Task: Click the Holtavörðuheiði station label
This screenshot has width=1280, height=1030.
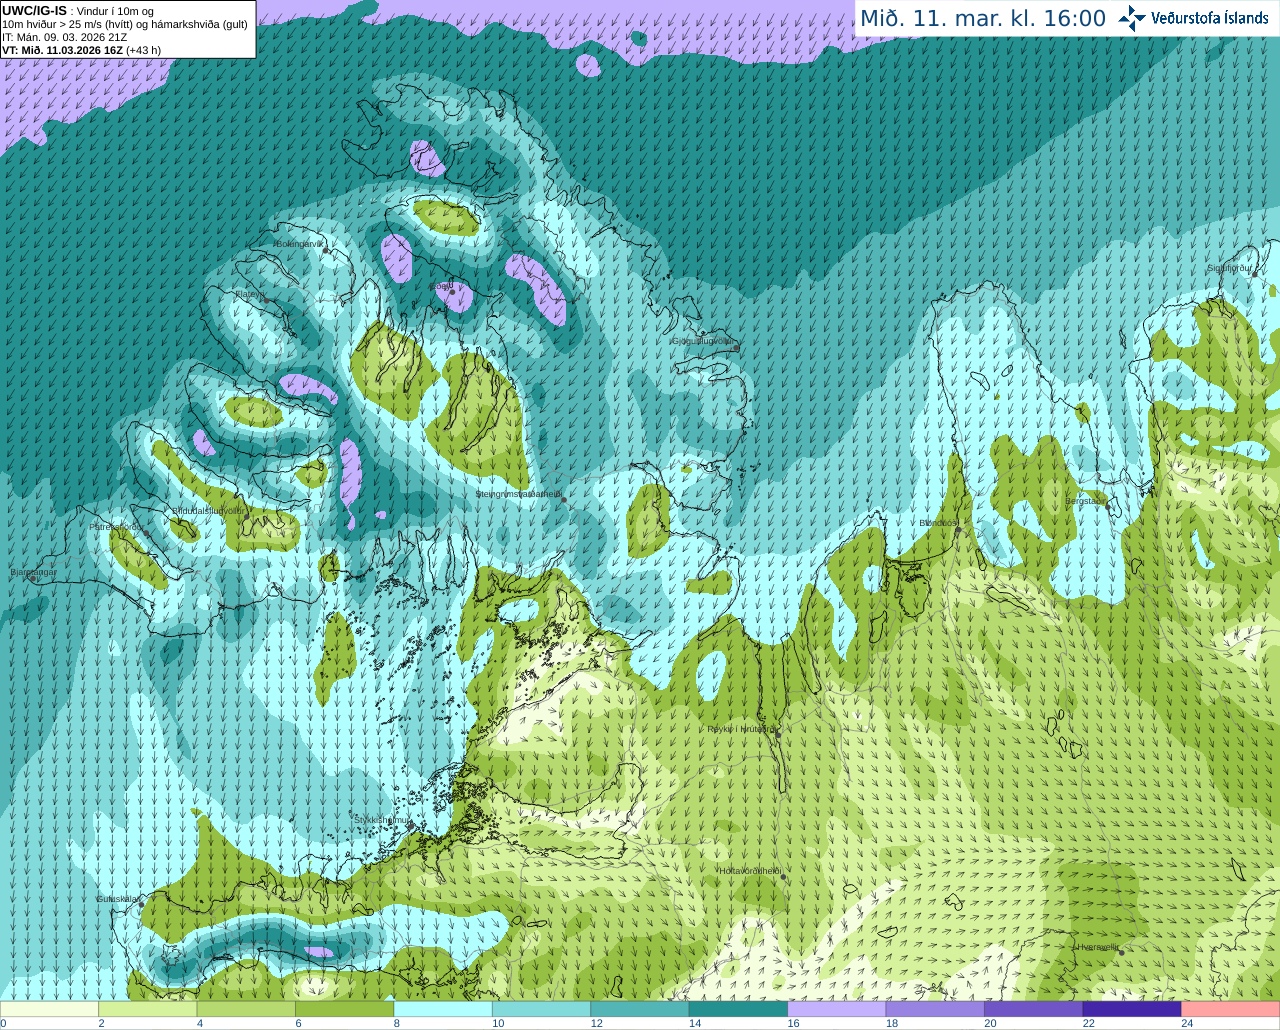Action: 750,870
